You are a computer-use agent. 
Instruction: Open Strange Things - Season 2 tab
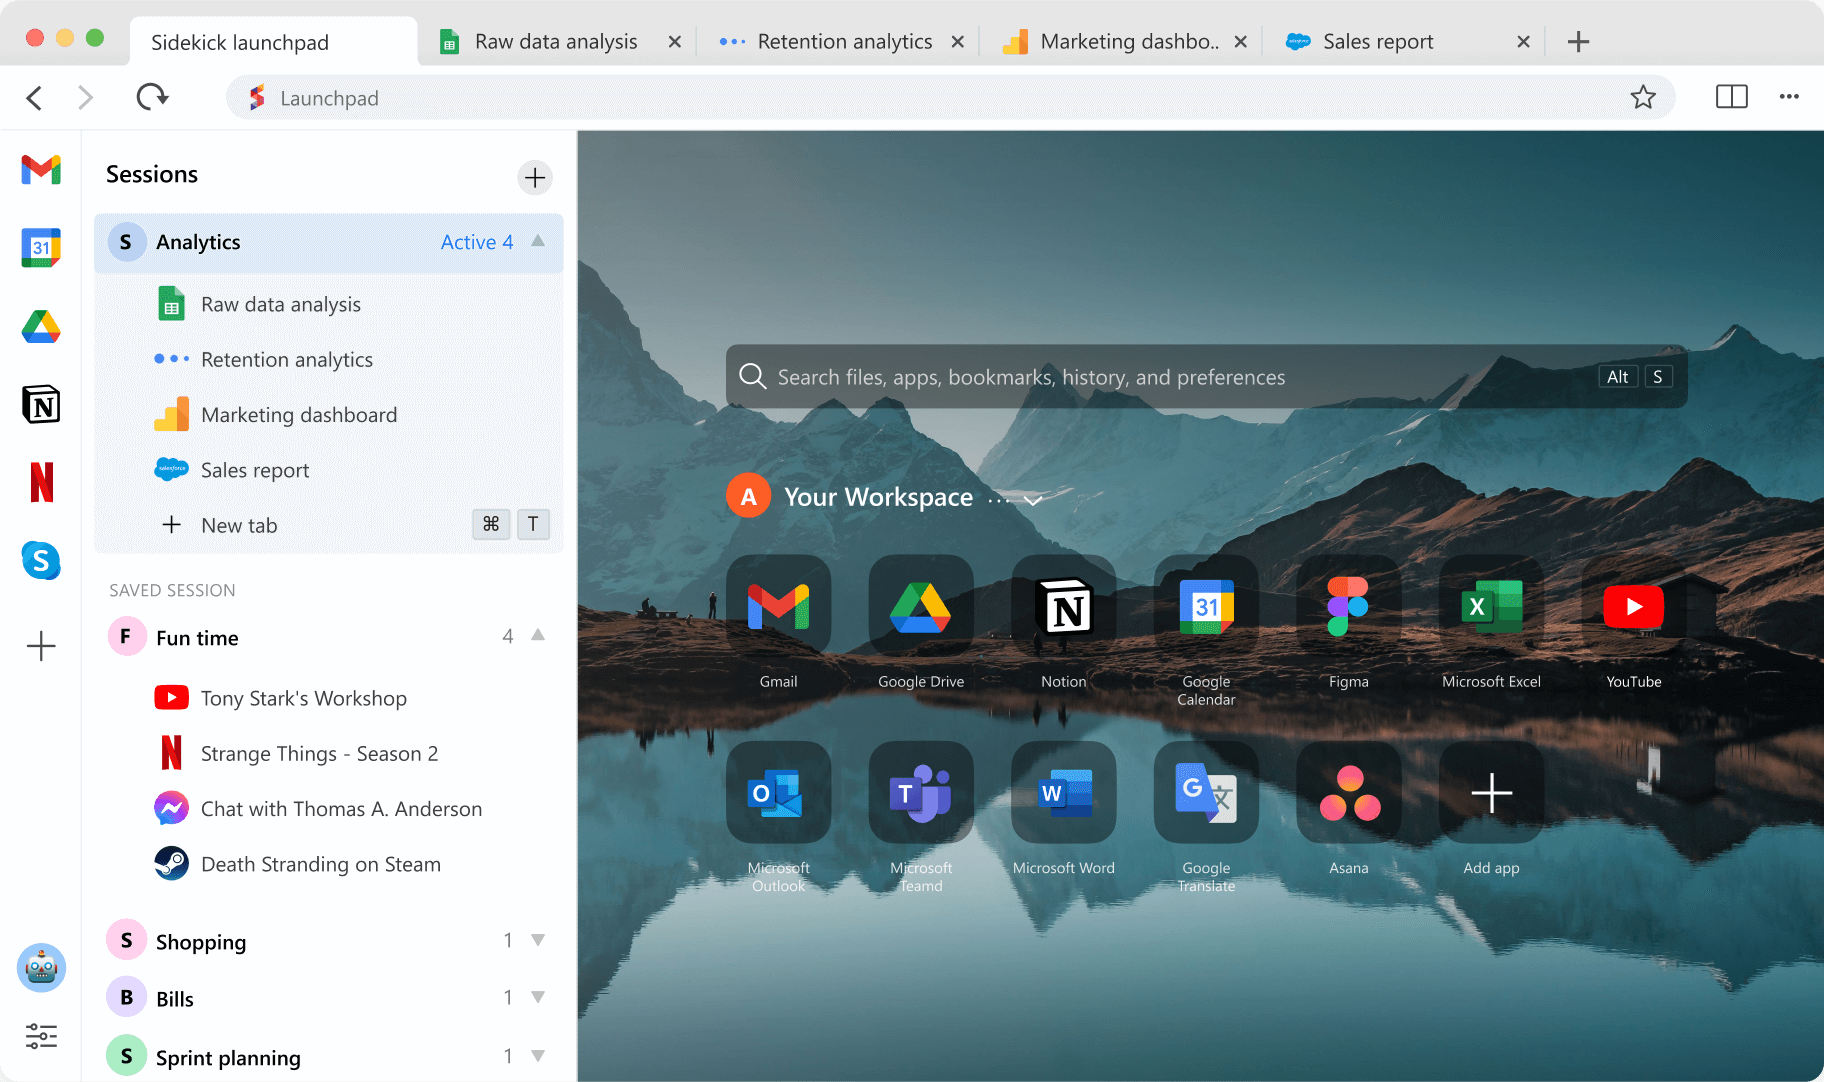(x=329, y=753)
